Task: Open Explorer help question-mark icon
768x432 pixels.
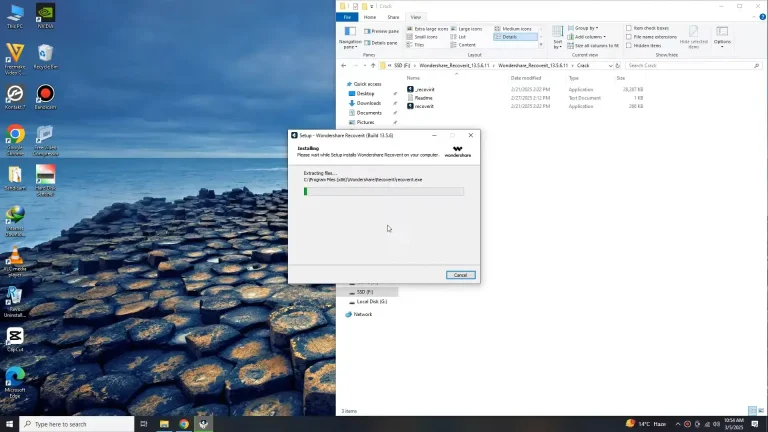Action: coord(762,17)
